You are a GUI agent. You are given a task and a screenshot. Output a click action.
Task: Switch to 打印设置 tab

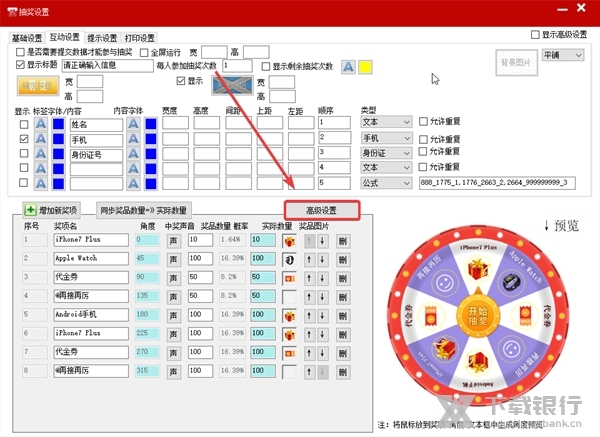140,38
